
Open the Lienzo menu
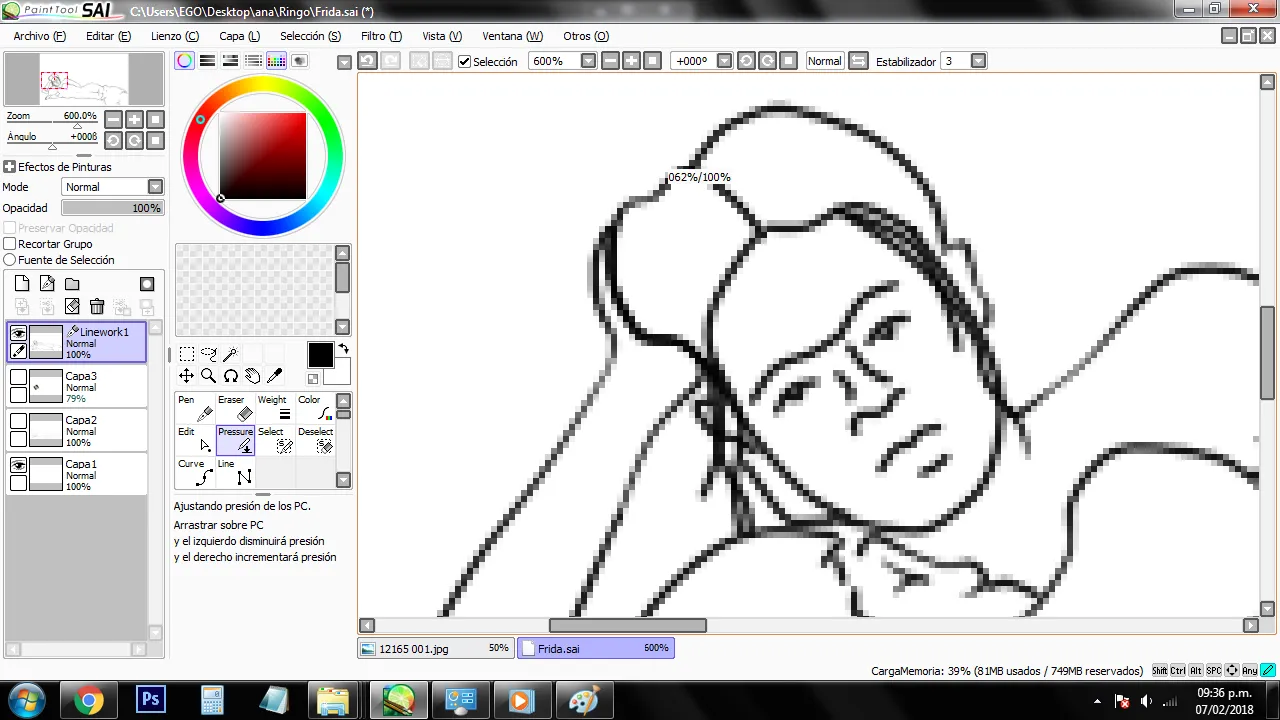[175, 36]
